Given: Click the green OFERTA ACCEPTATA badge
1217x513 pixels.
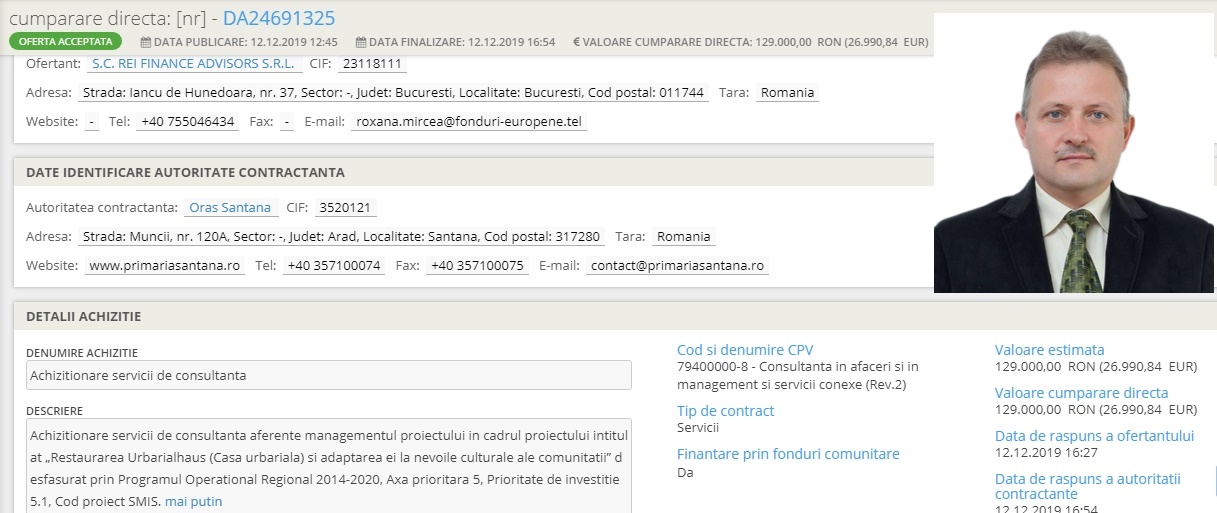Looking at the screenshot, I should click(65, 42).
